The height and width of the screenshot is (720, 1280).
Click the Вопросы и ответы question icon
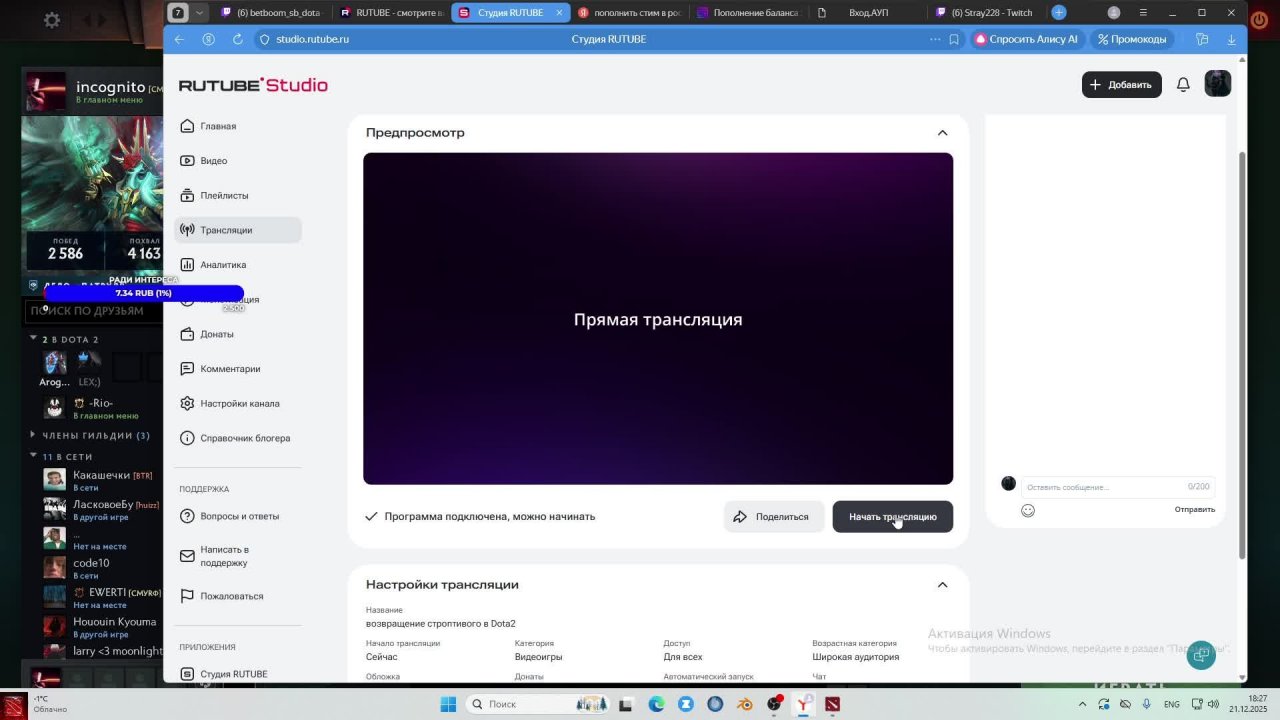187,516
